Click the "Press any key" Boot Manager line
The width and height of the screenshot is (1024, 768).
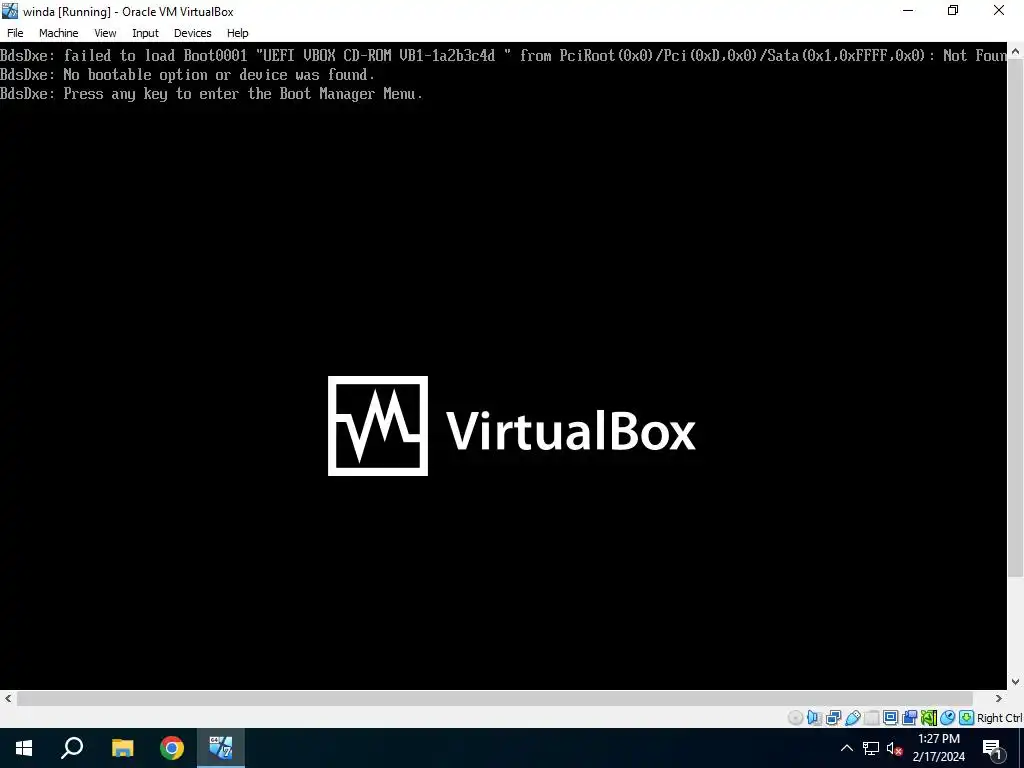click(212, 93)
